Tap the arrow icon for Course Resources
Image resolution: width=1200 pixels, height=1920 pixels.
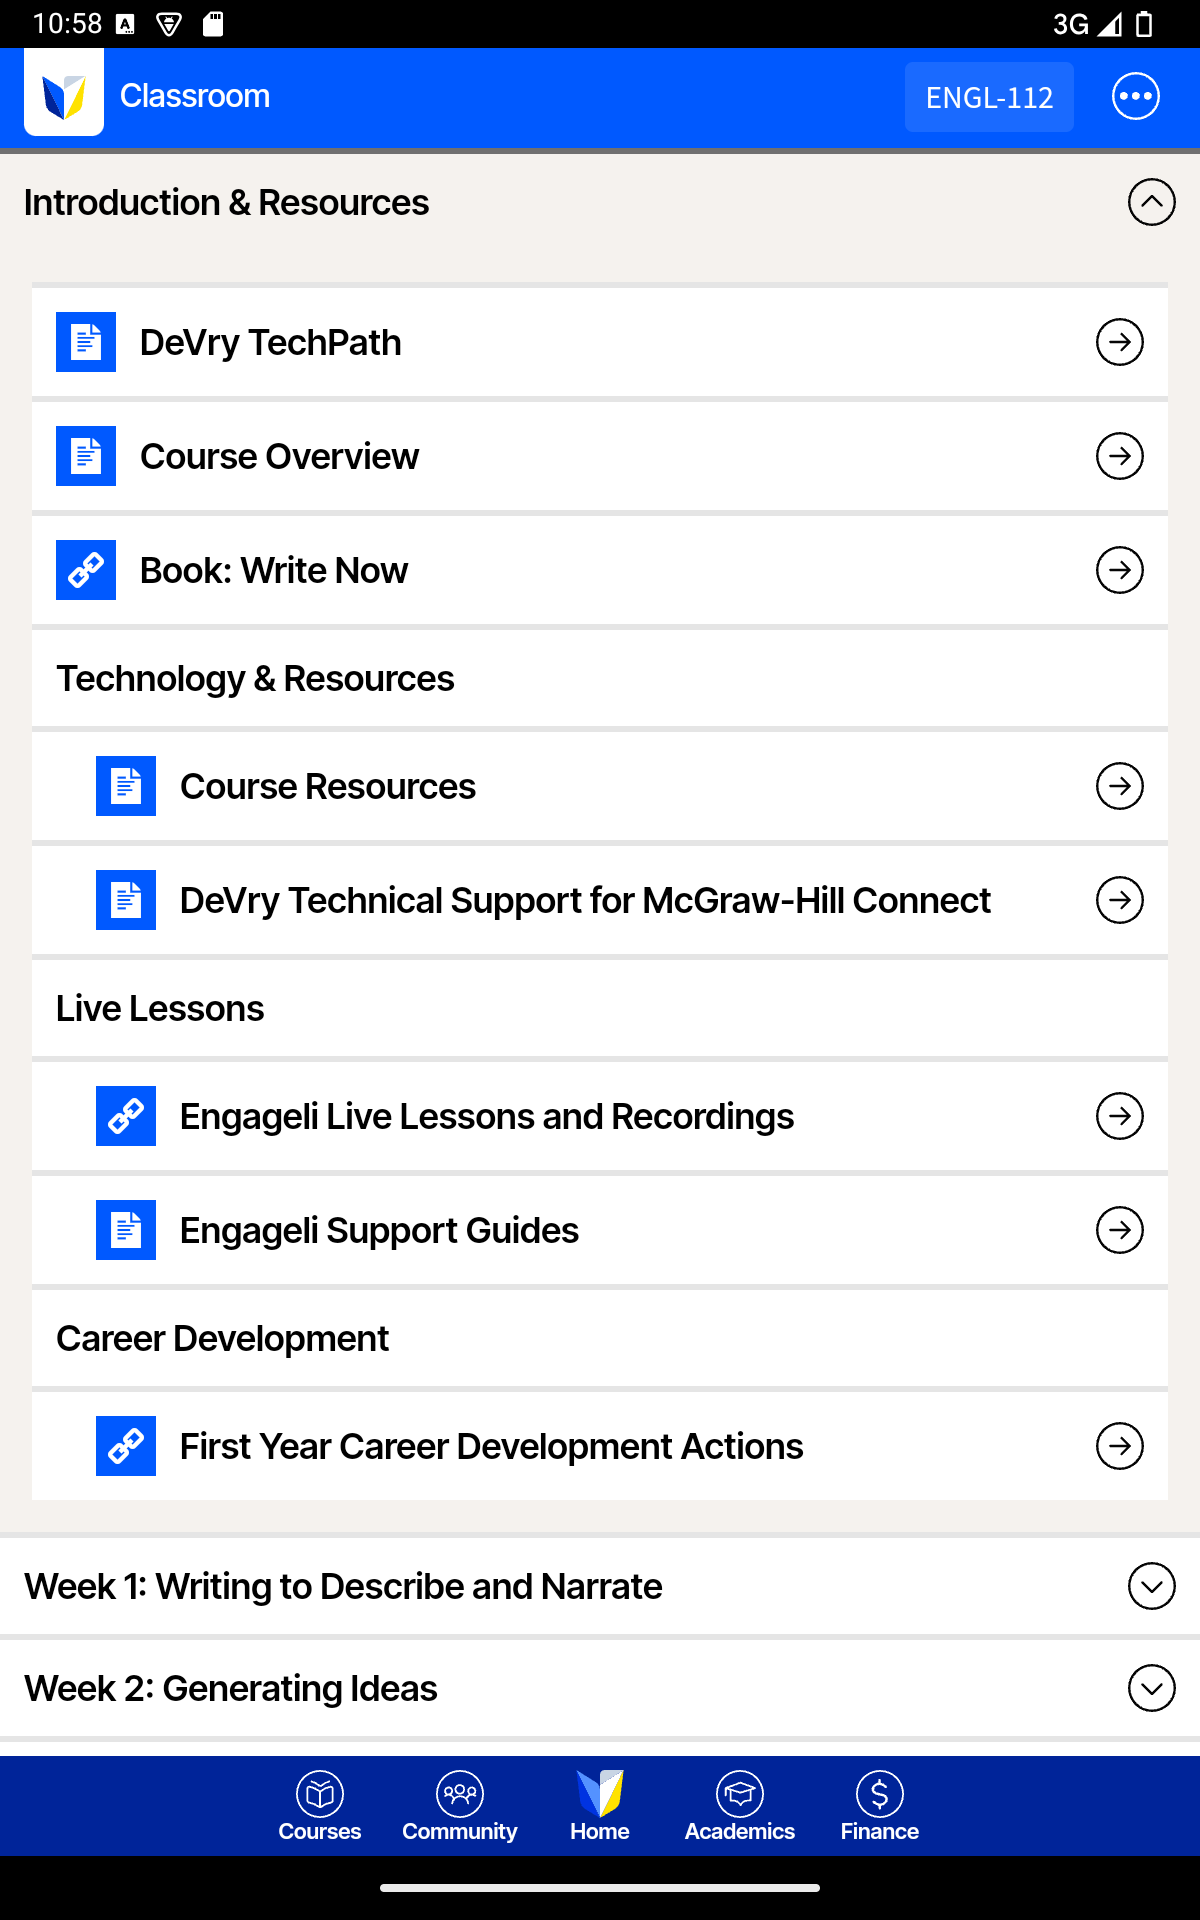pos(1120,786)
